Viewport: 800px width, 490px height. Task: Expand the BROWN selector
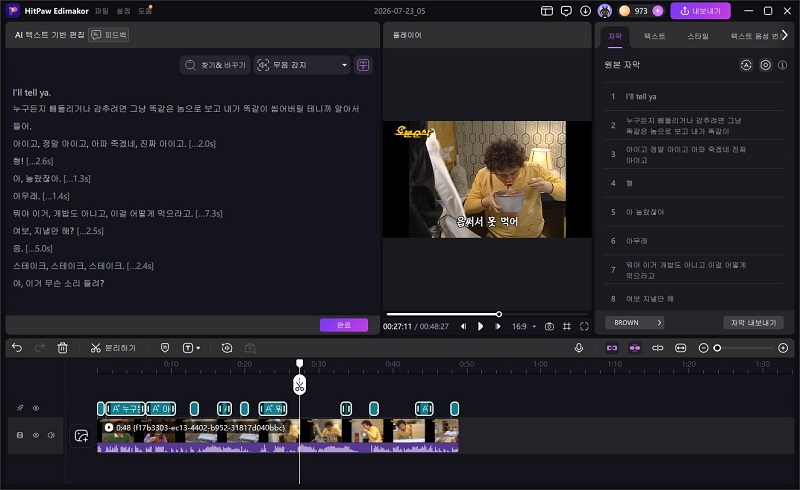635,323
